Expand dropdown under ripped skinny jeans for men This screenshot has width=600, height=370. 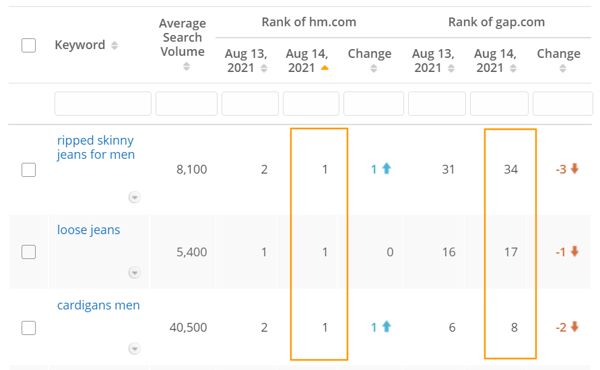(x=134, y=197)
